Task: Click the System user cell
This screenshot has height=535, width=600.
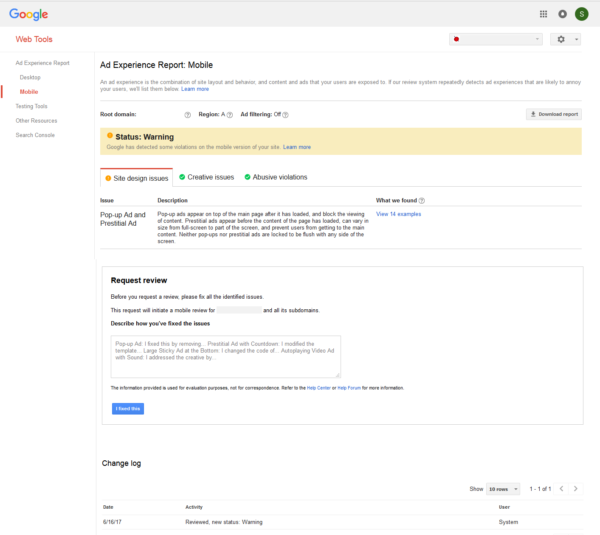Action: pos(508,522)
